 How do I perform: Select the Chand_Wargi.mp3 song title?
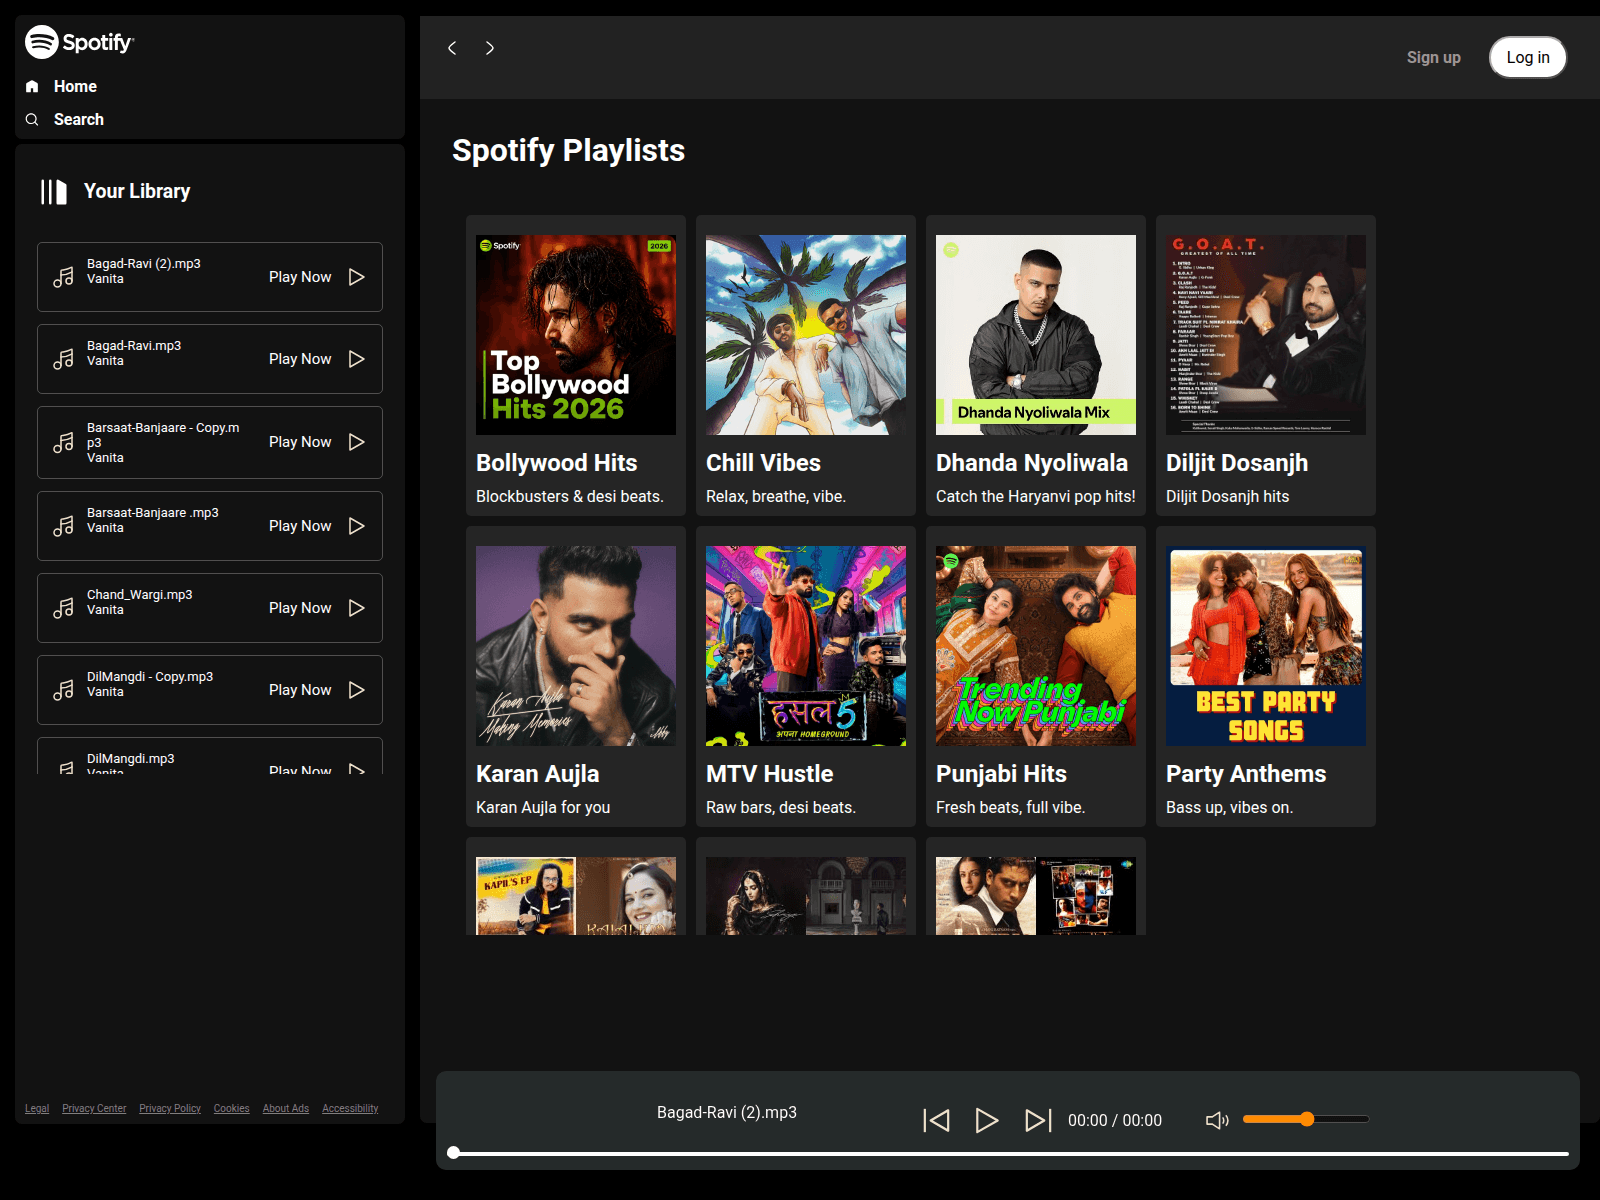pyautogui.click(x=140, y=595)
